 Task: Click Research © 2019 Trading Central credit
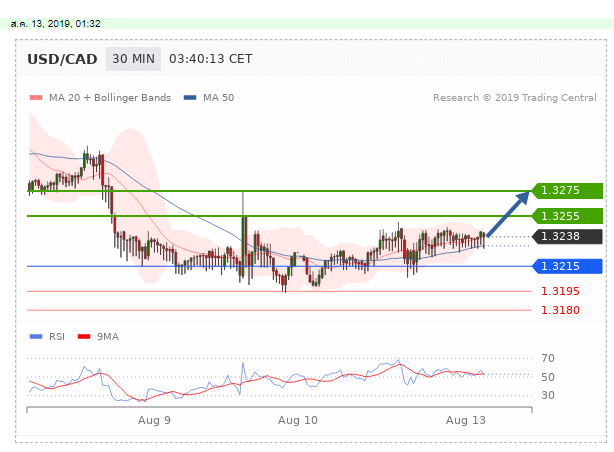(515, 98)
